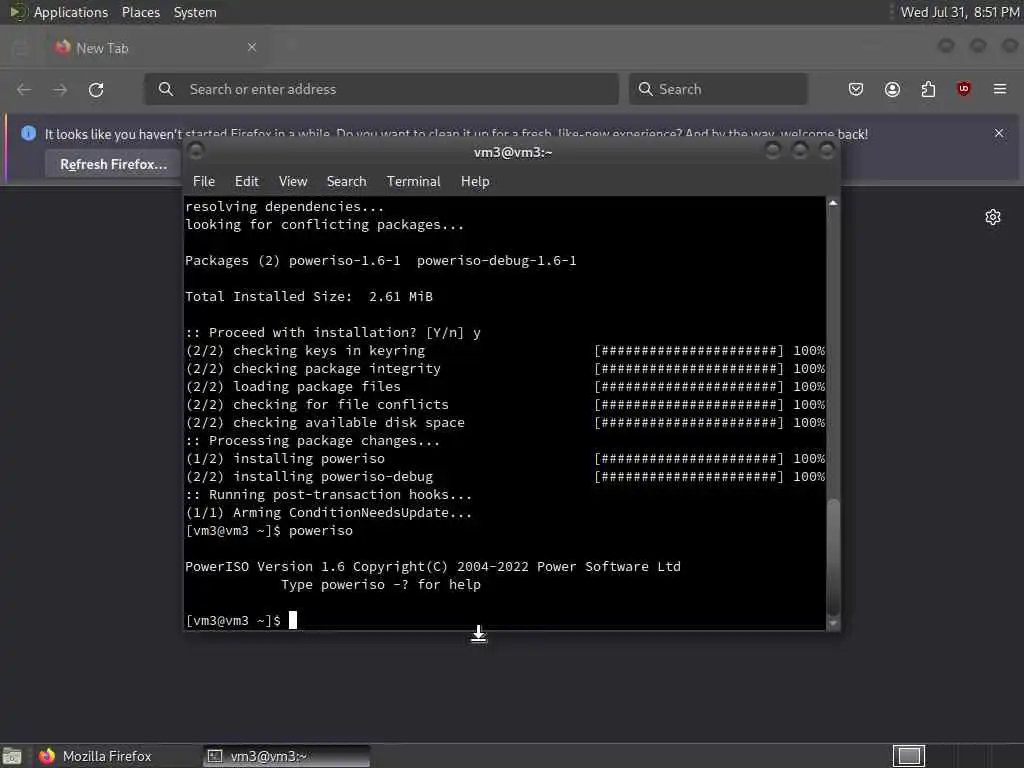1024x768 pixels.
Task: Click the 'Total Installed Size: 2.61 MiB' line
Action: [x=309, y=296]
